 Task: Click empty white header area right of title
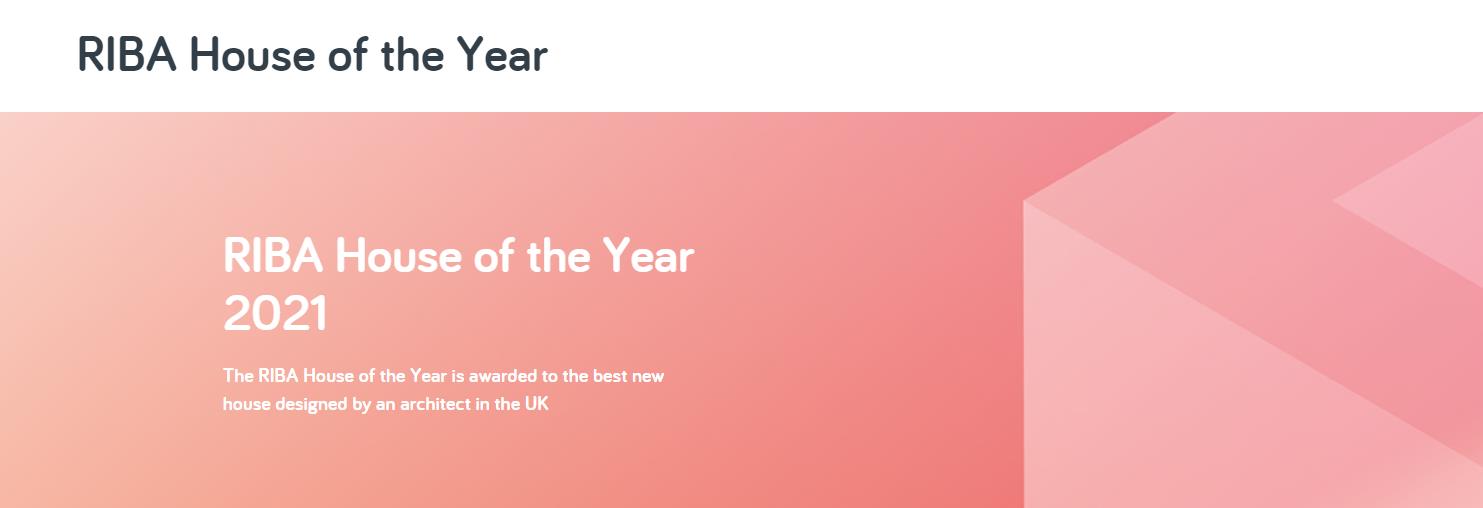coord(1000,56)
